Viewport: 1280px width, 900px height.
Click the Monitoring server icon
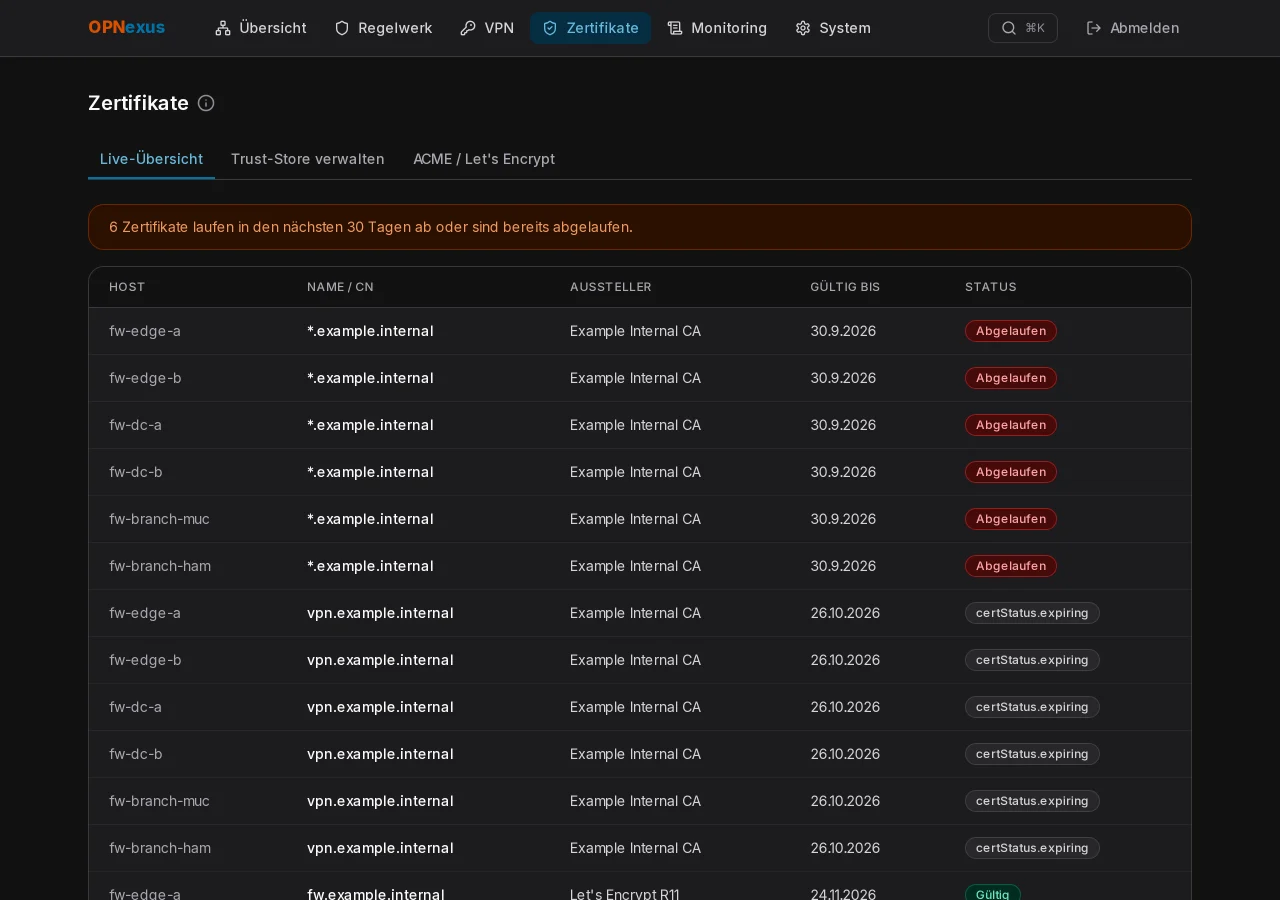point(675,28)
